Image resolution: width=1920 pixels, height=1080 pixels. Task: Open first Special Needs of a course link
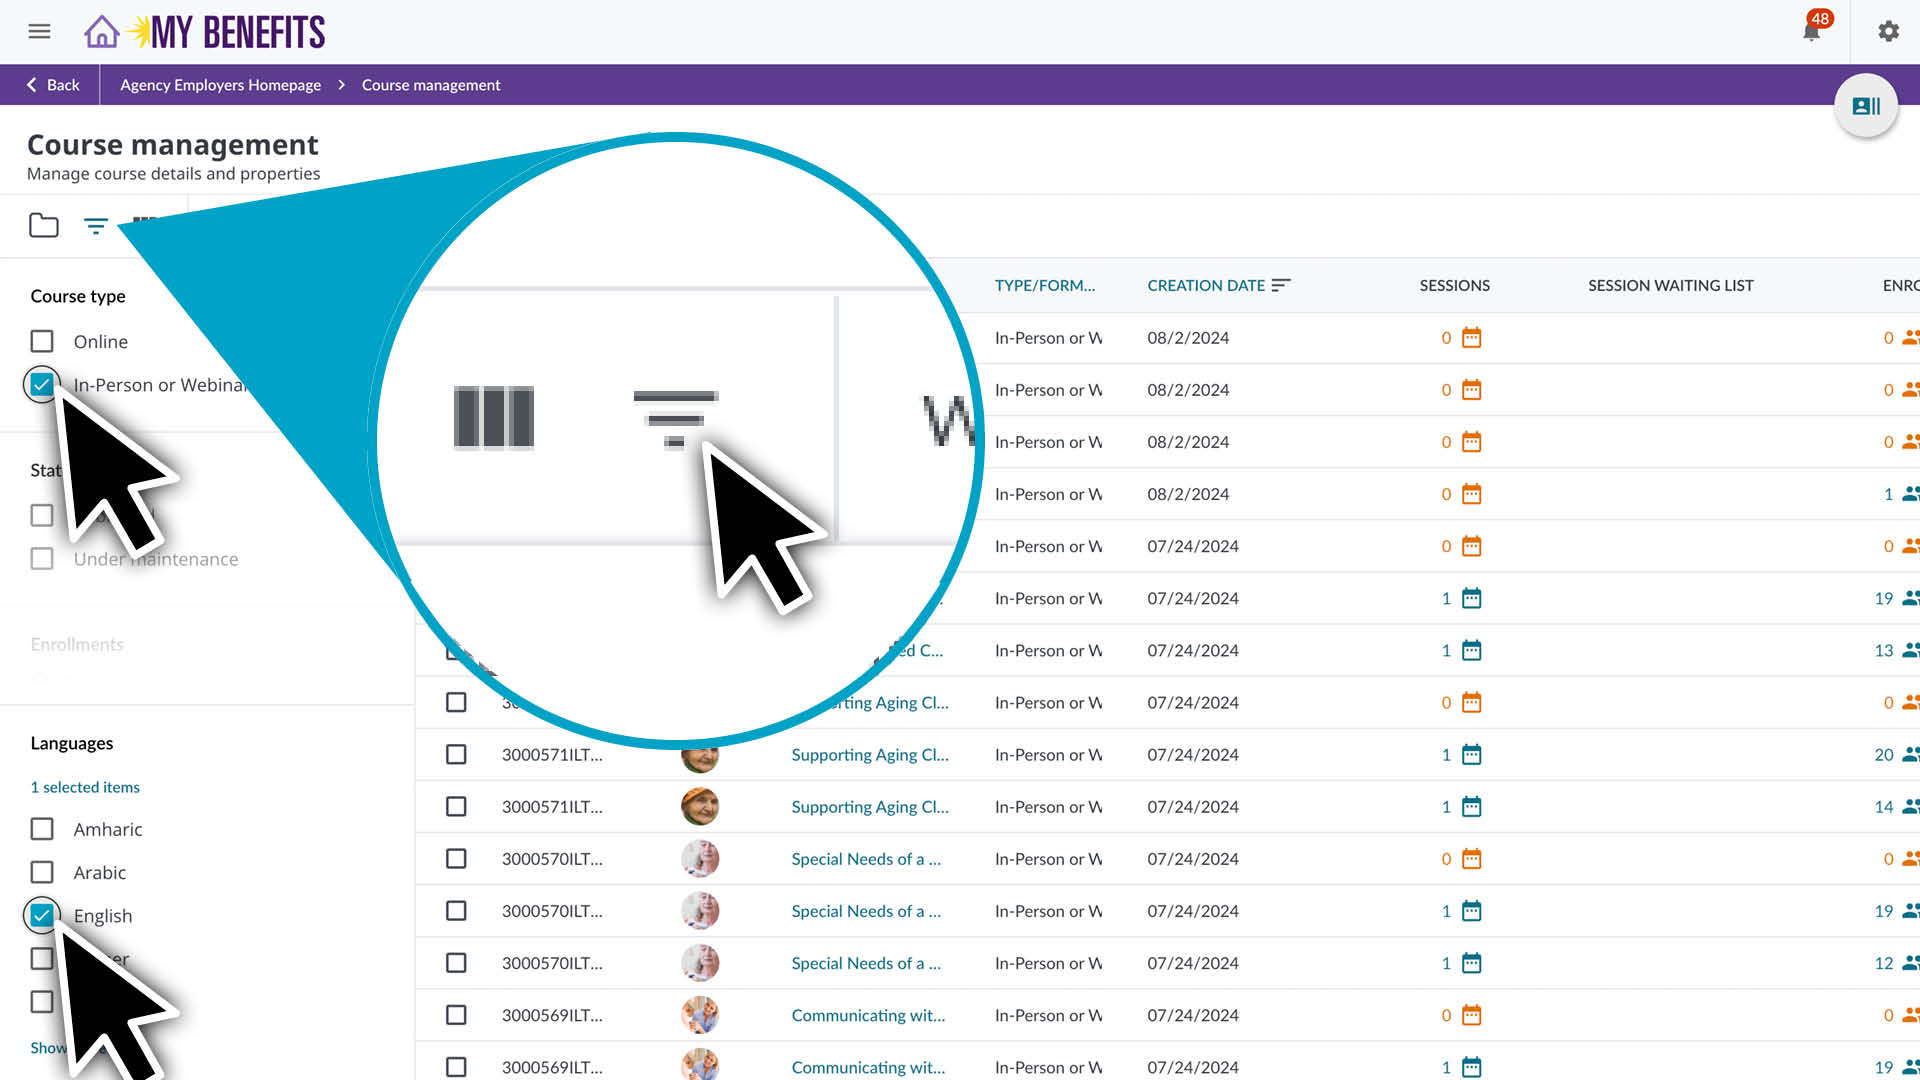pos(865,859)
